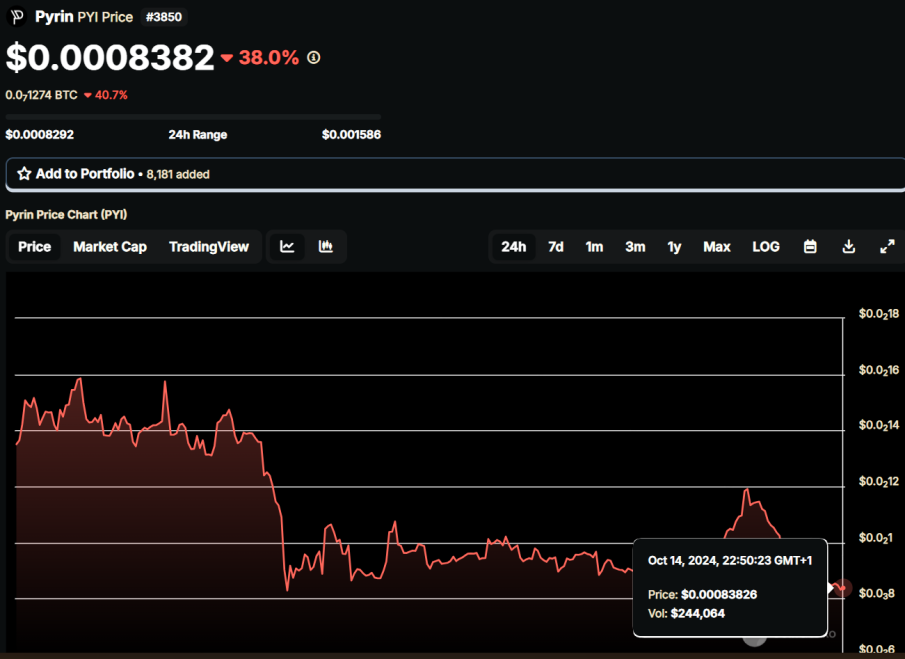Choose the 1m time range
Image resolution: width=905 pixels, height=659 pixels.
[594, 247]
